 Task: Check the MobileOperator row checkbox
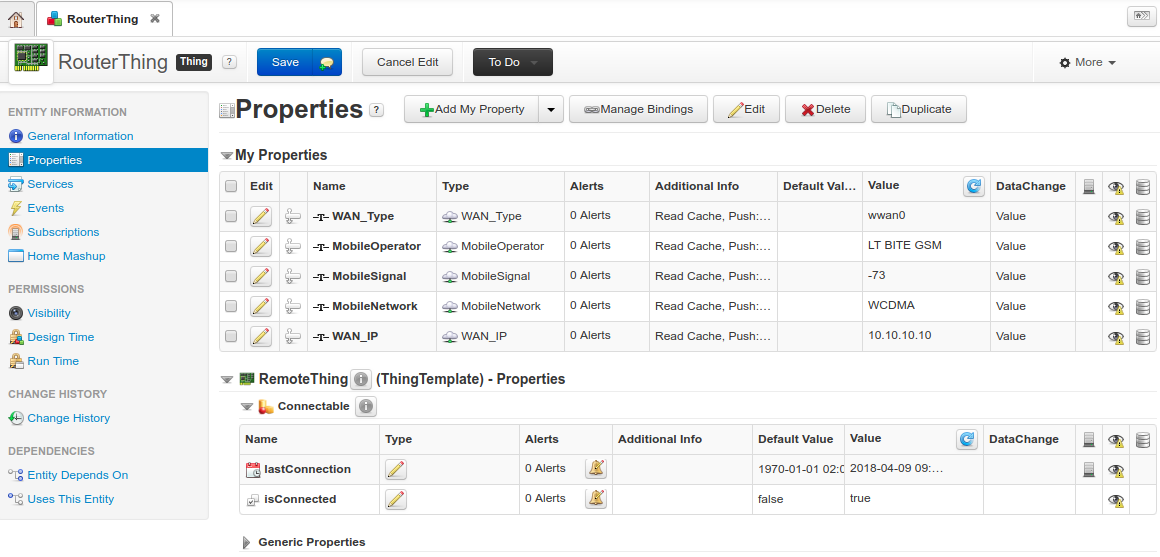(232, 246)
